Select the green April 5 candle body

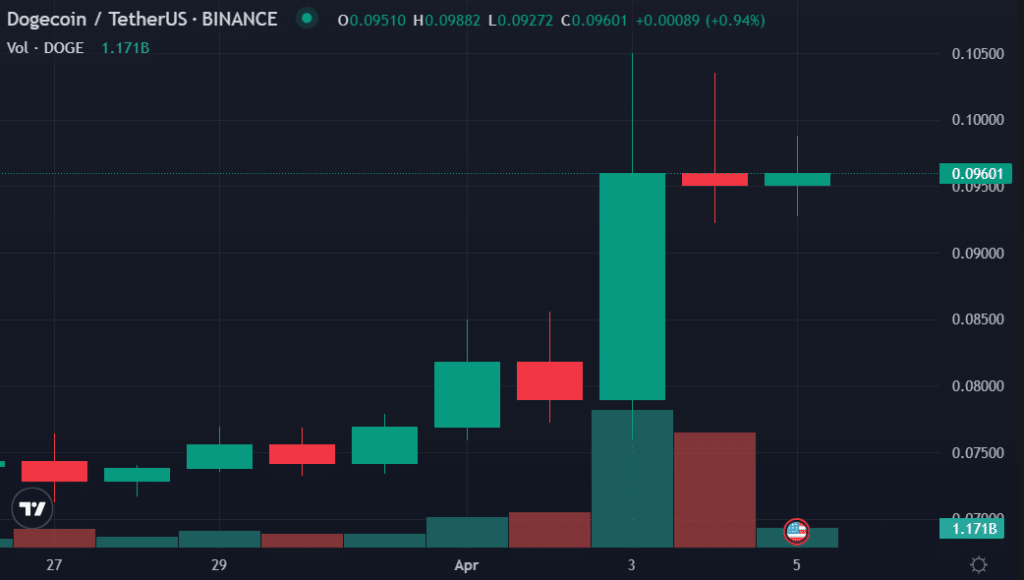(797, 180)
